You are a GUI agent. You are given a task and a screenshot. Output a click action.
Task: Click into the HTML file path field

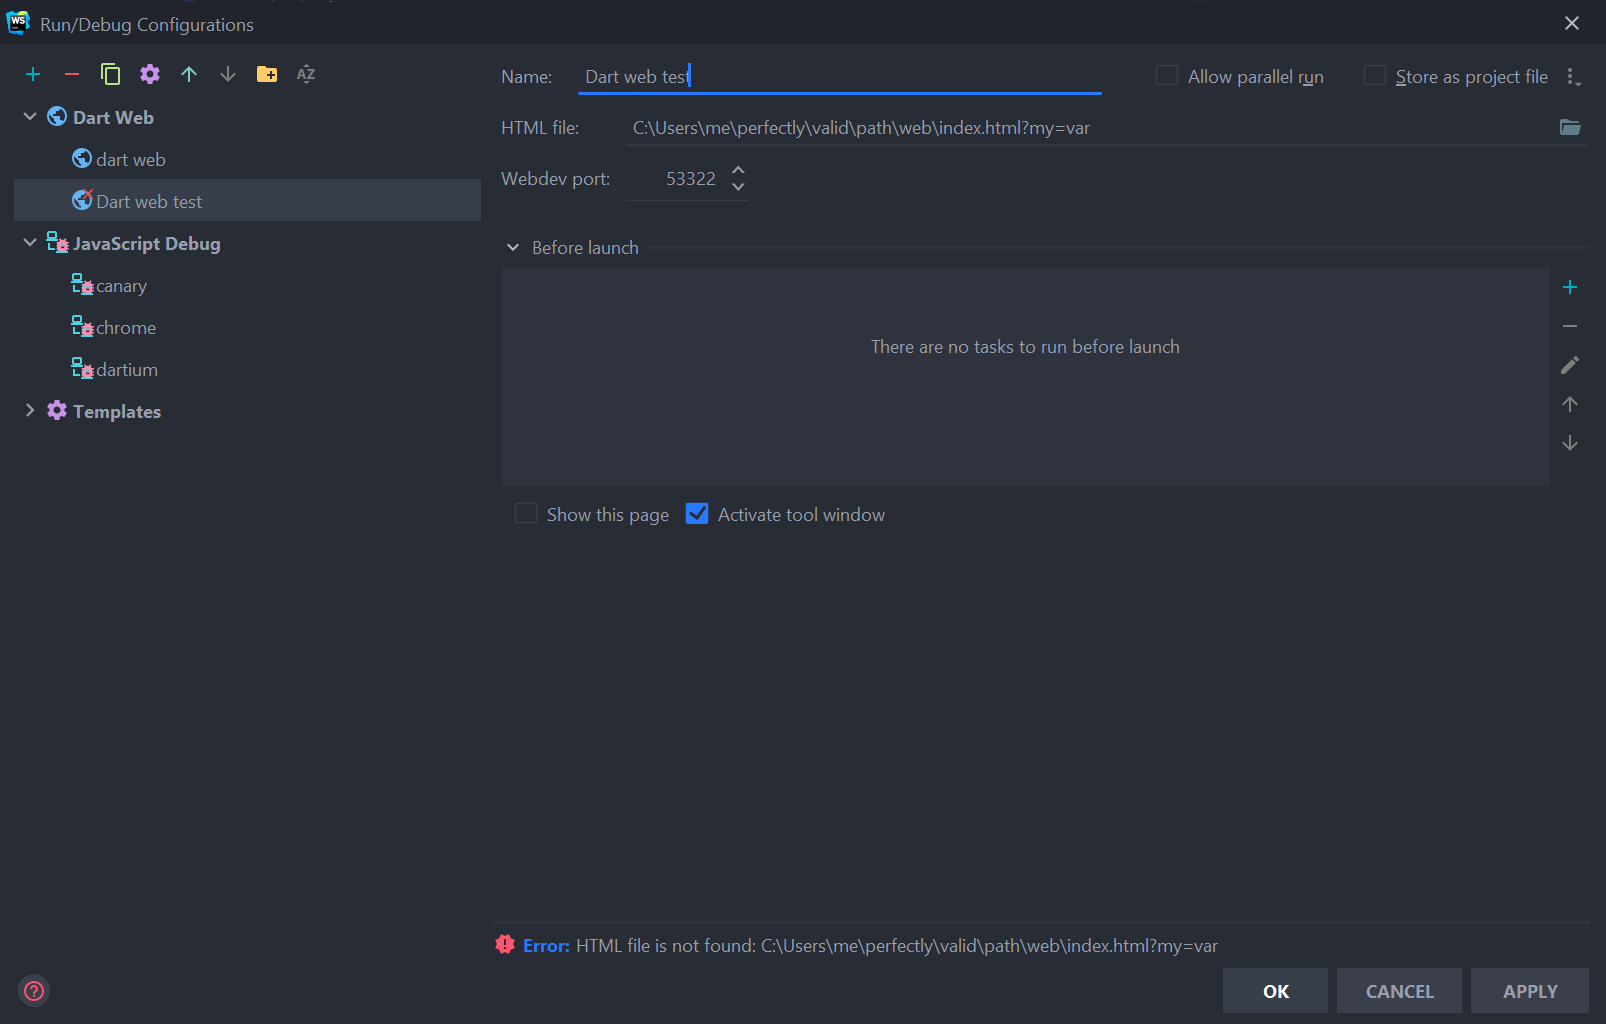[1090, 128]
